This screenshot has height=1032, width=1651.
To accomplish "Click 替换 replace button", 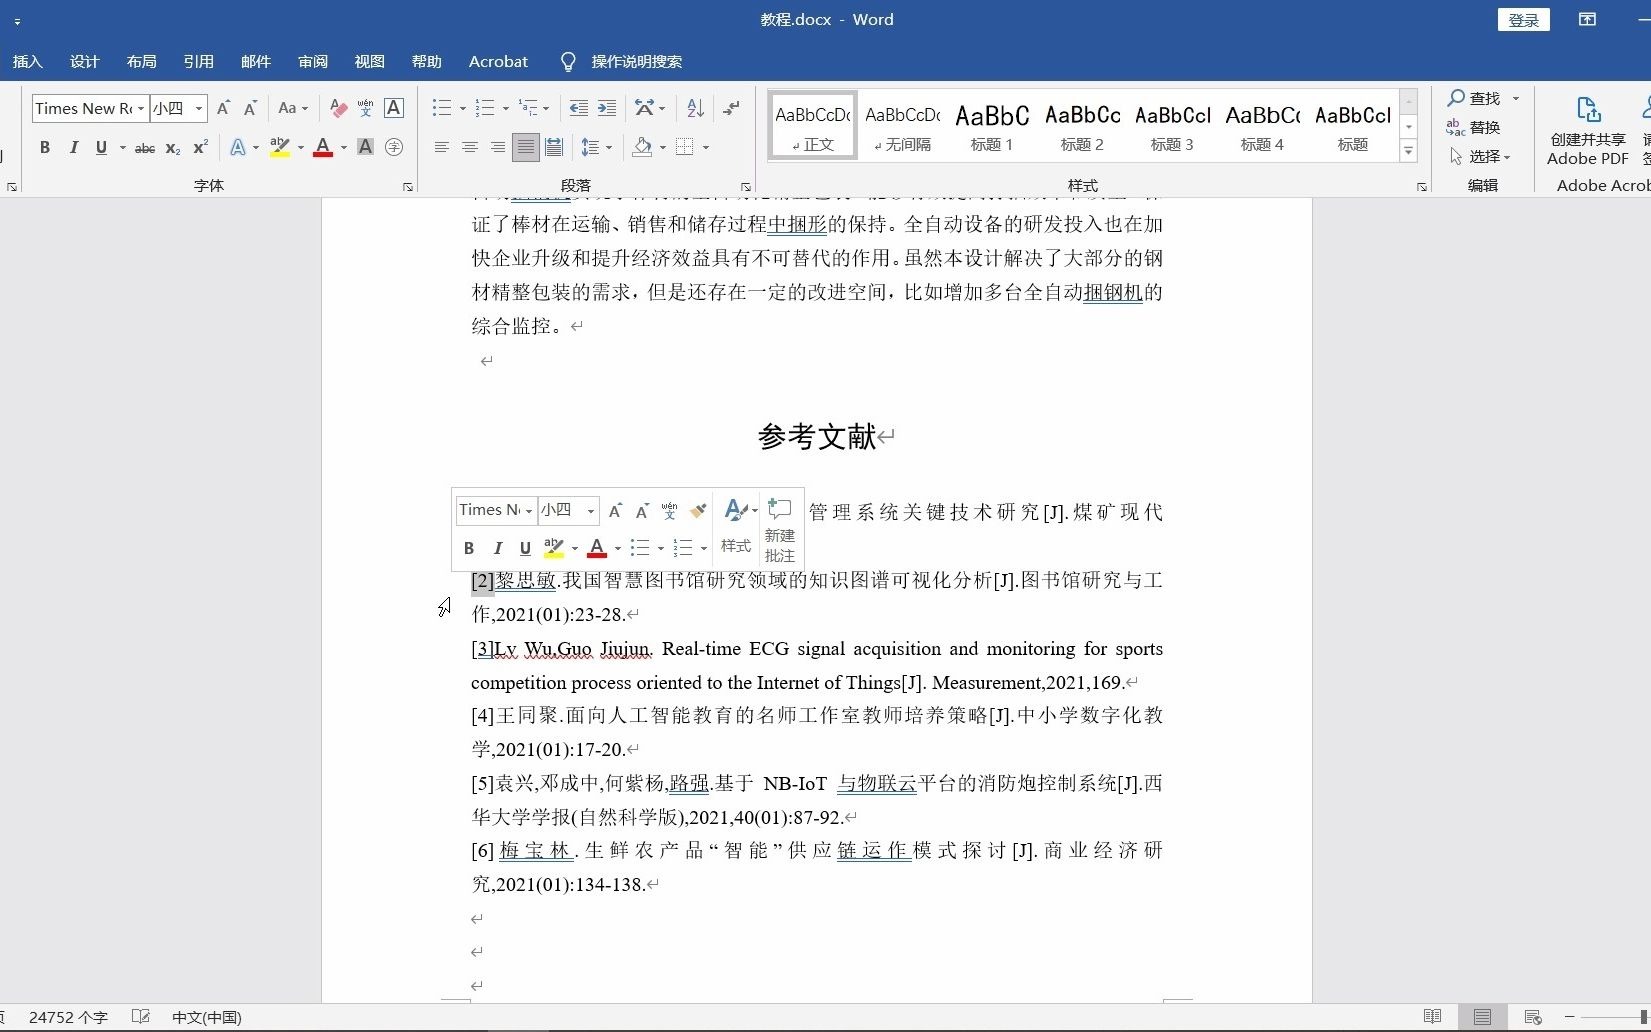I will 1474,127.
